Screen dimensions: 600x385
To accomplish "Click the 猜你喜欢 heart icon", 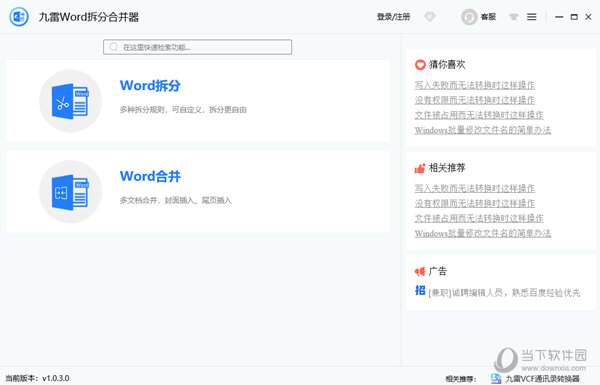I will (x=420, y=65).
